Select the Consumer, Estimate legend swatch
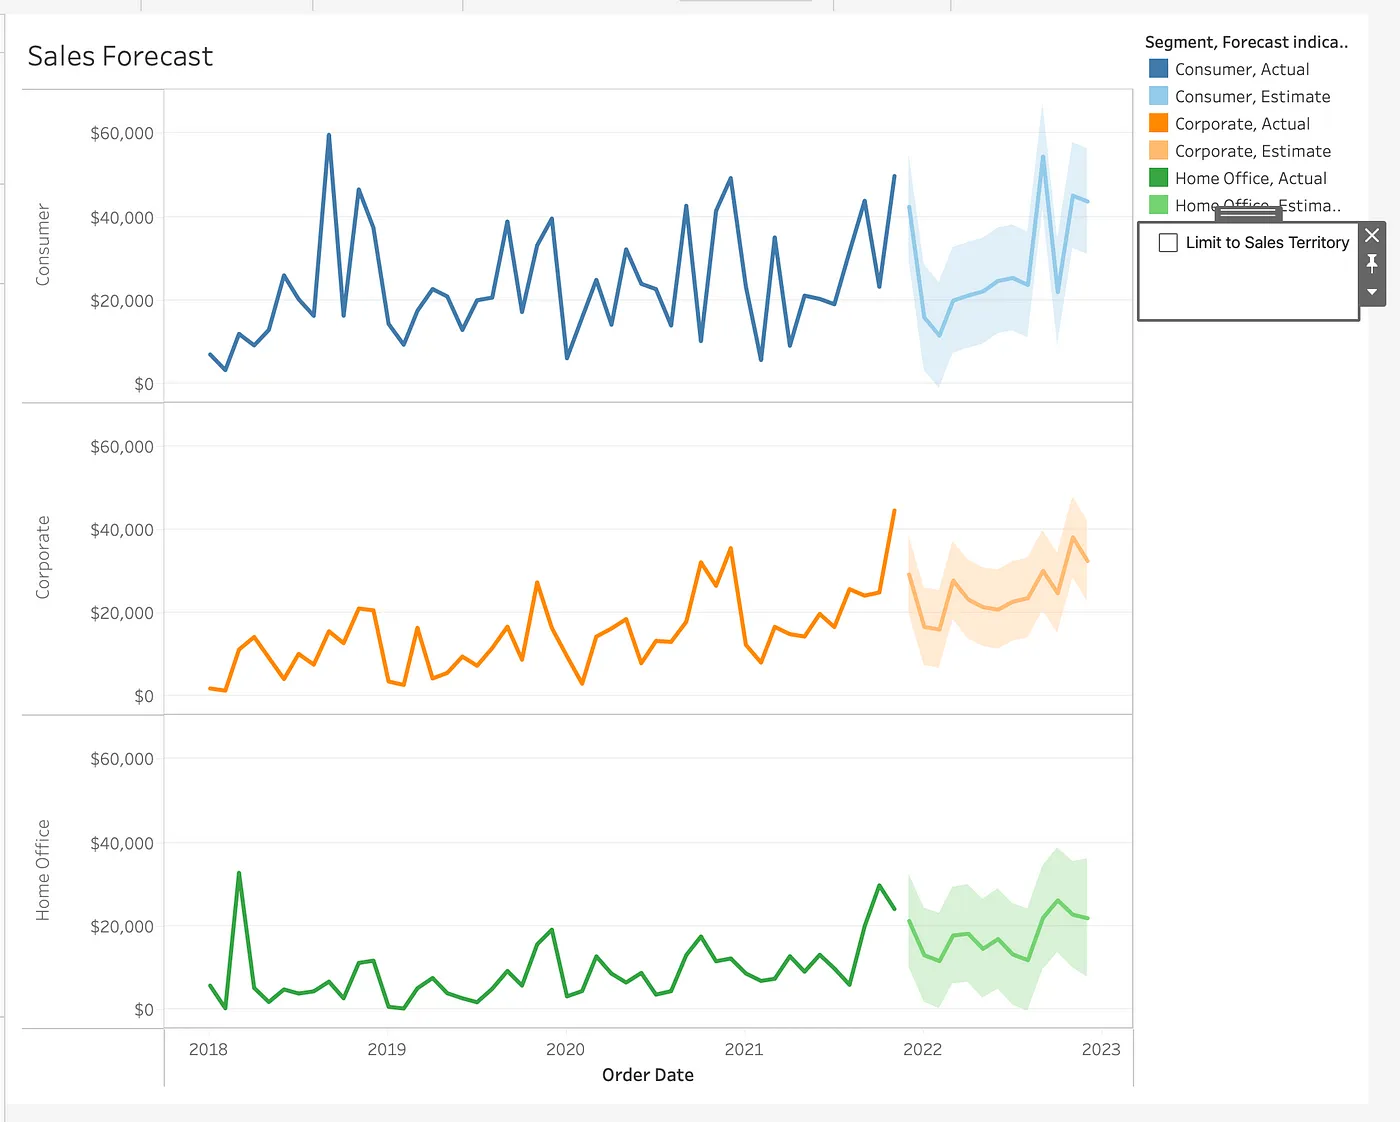Viewport: 1400px width, 1122px height. point(1158,96)
